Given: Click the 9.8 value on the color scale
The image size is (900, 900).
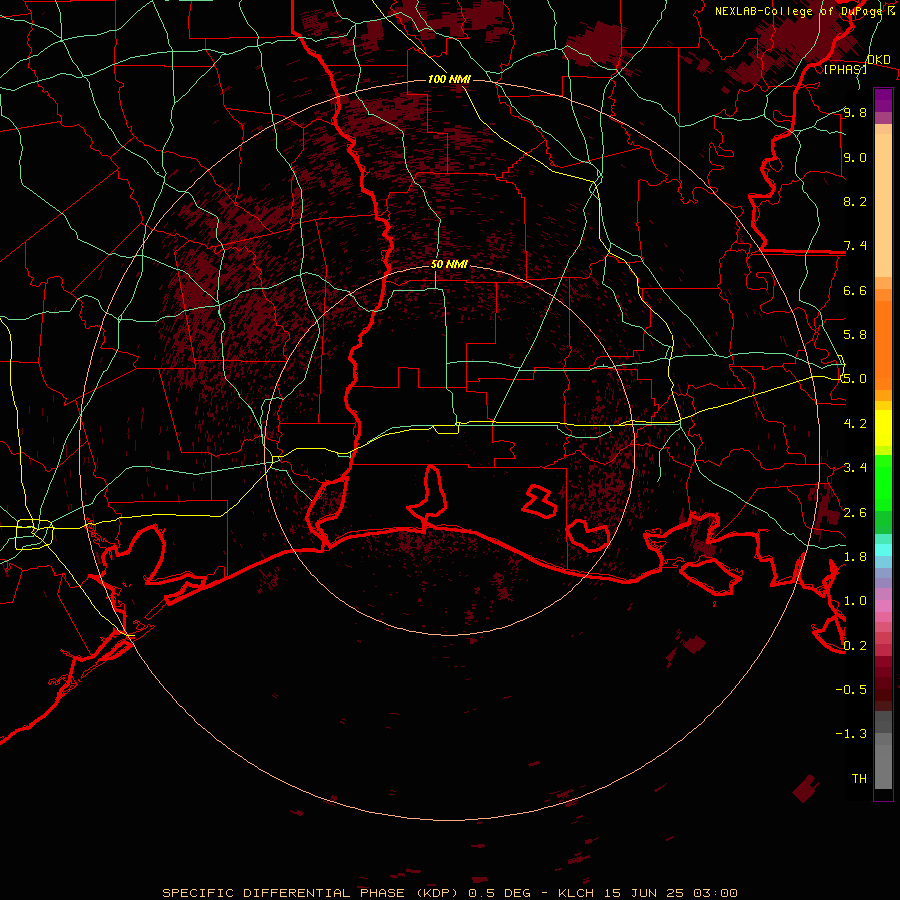Looking at the screenshot, I should pyautogui.click(x=855, y=112).
